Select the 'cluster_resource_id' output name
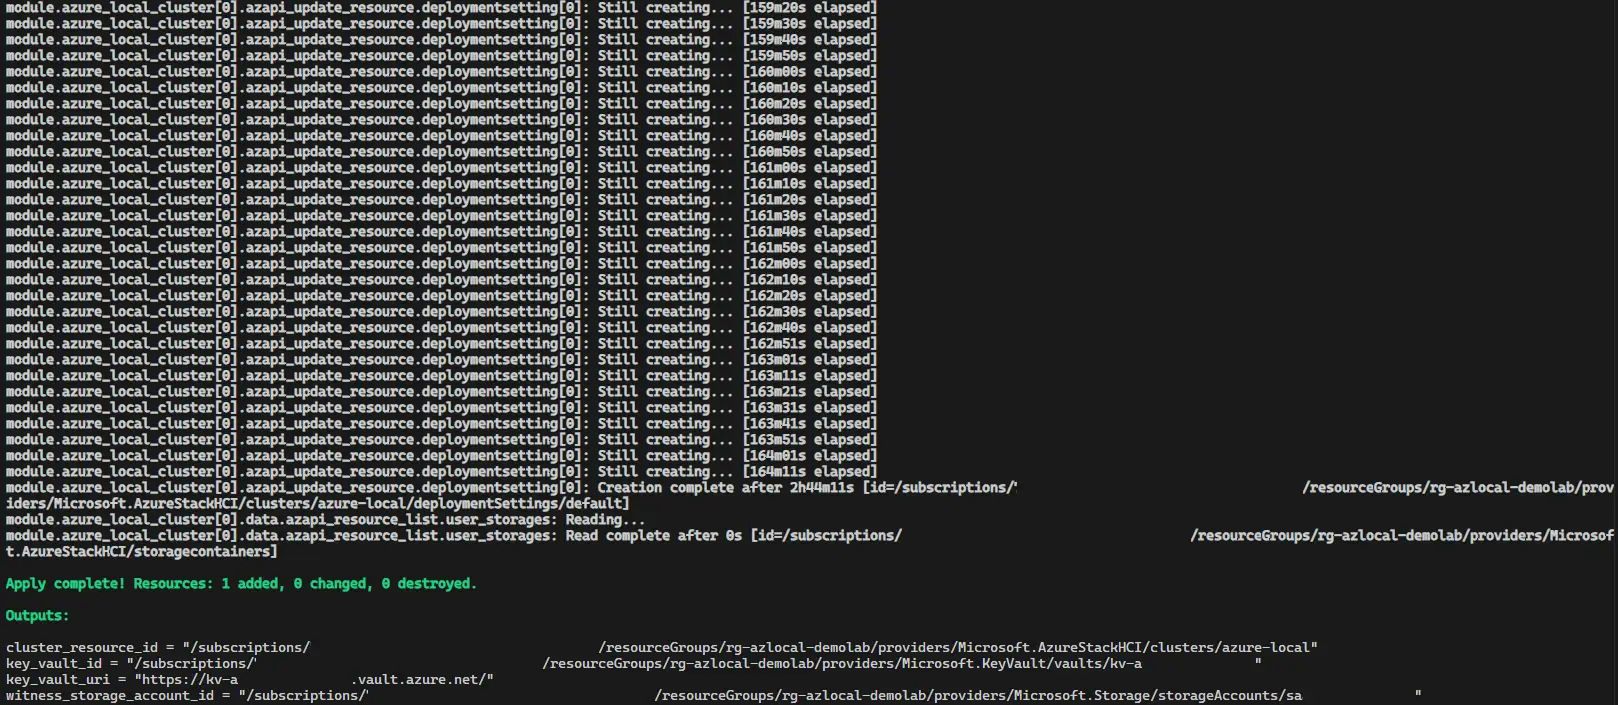1618x705 pixels. [82, 647]
